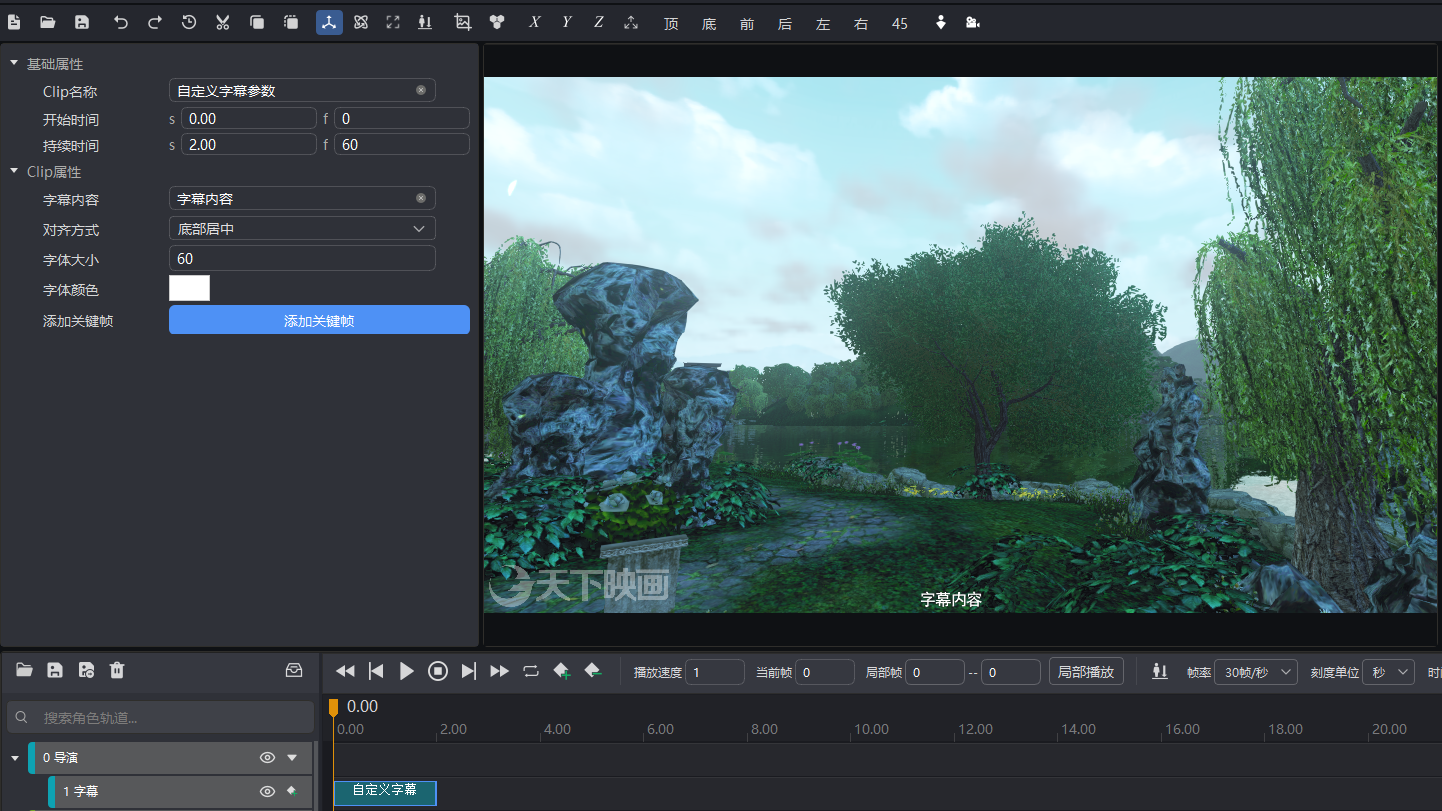Open a project with the folder icon
Viewport: 1442px width, 811px height.
pyautogui.click(x=47, y=22)
